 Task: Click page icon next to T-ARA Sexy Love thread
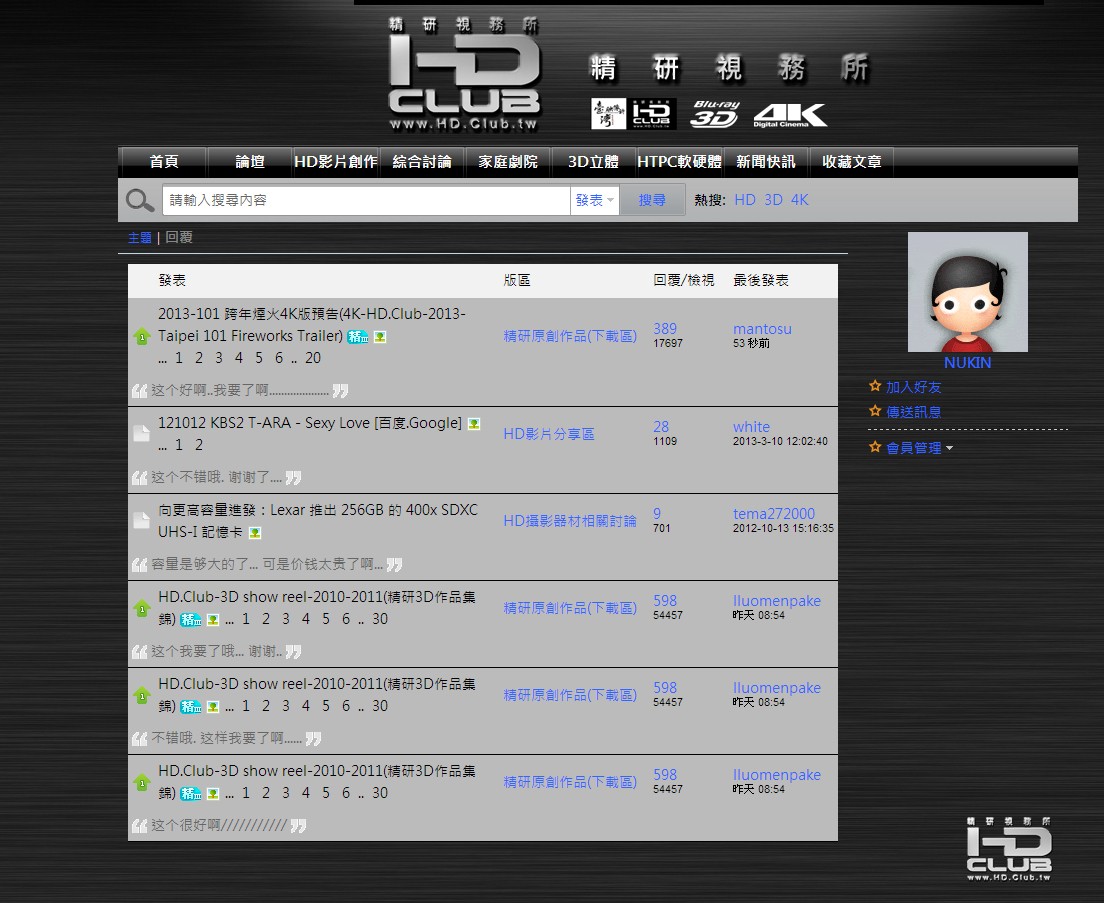[142, 434]
